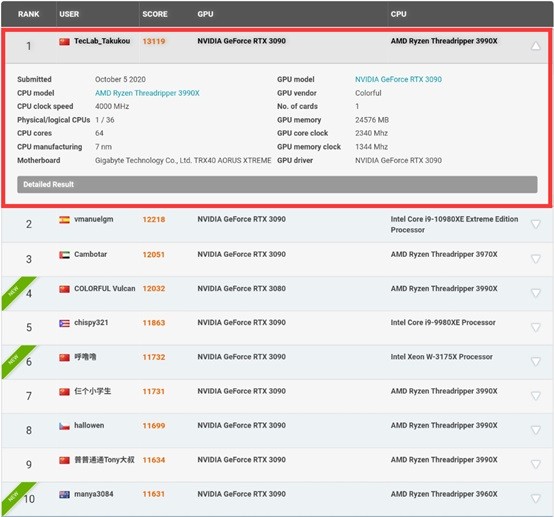Click Intel Xeon W-3175X Processor cell
The height and width of the screenshot is (517, 554).
tap(442, 357)
